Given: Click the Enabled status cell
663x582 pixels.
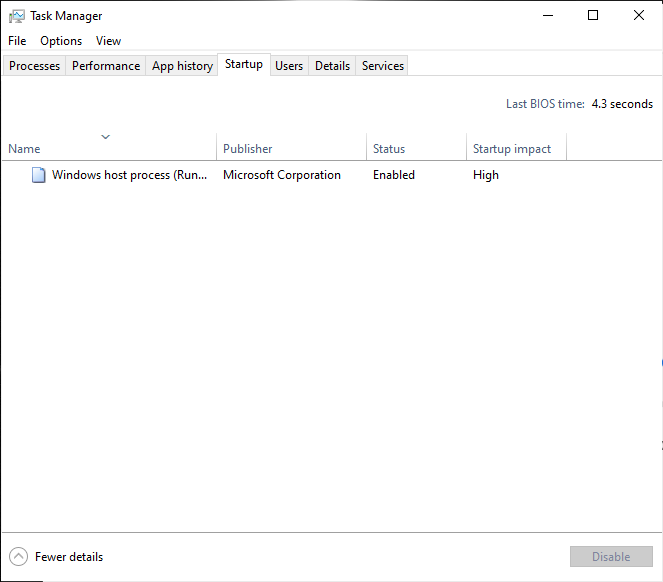Looking at the screenshot, I should coord(394,175).
